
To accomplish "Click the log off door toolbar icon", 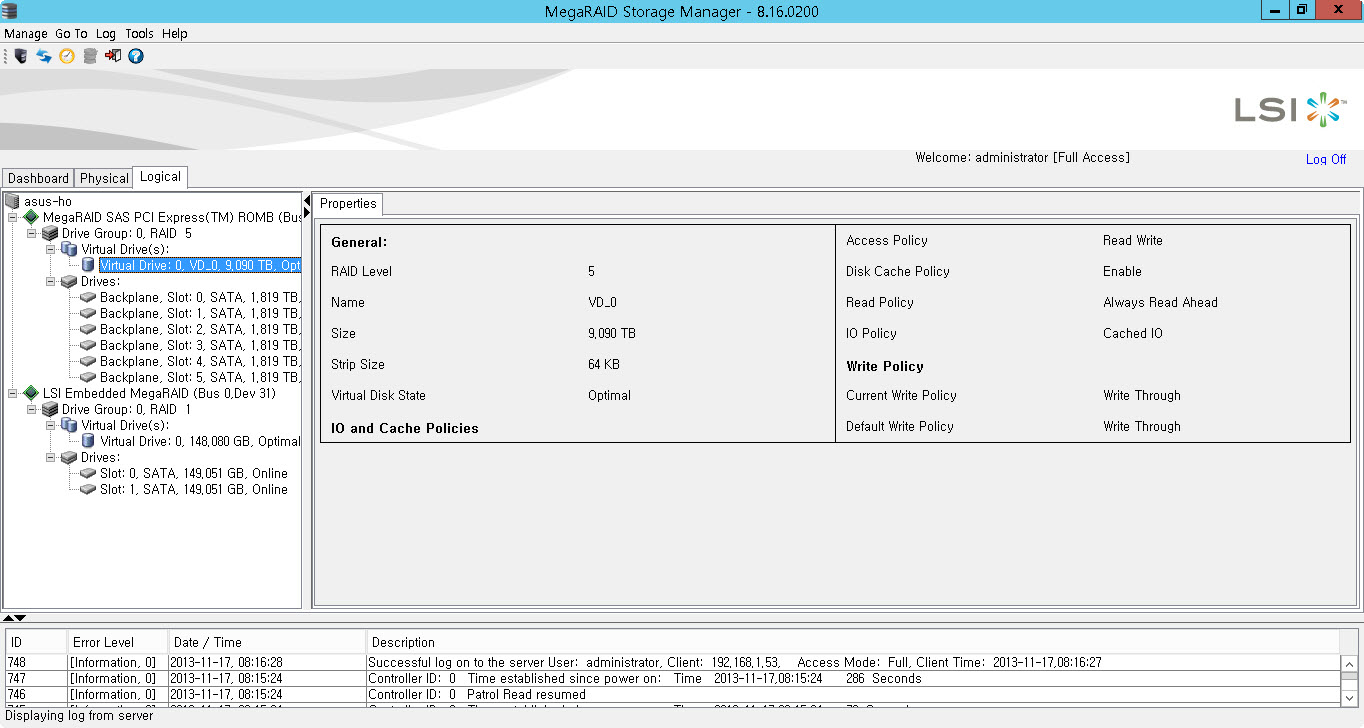I will point(113,56).
